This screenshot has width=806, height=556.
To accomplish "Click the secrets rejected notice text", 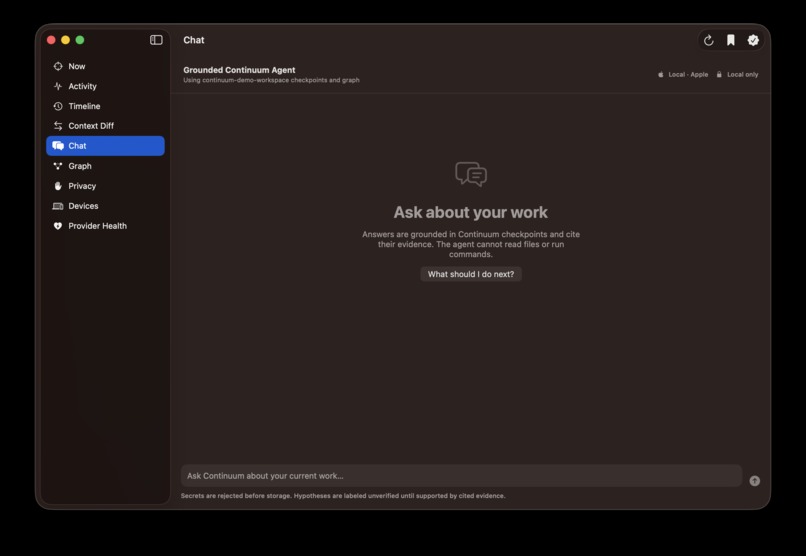I will coord(343,496).
